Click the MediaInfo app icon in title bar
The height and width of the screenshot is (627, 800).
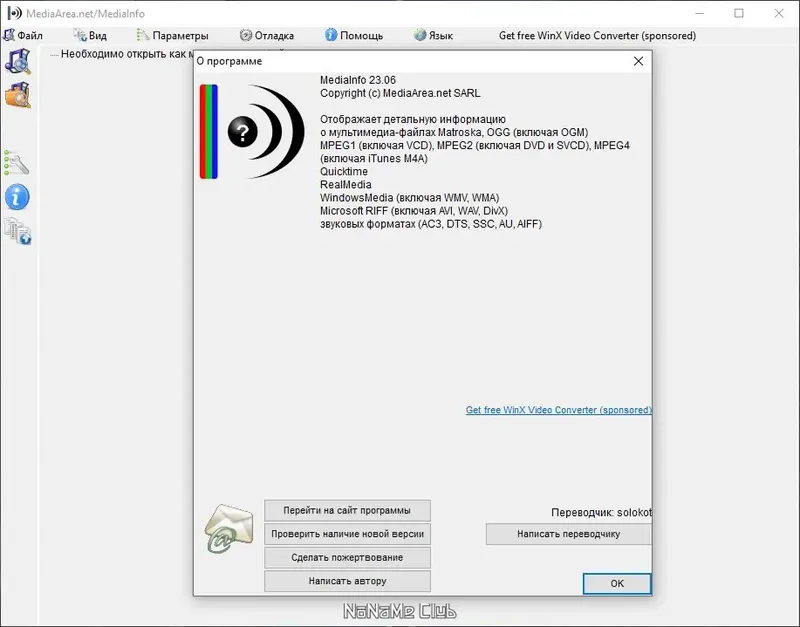tap(14, 13)
